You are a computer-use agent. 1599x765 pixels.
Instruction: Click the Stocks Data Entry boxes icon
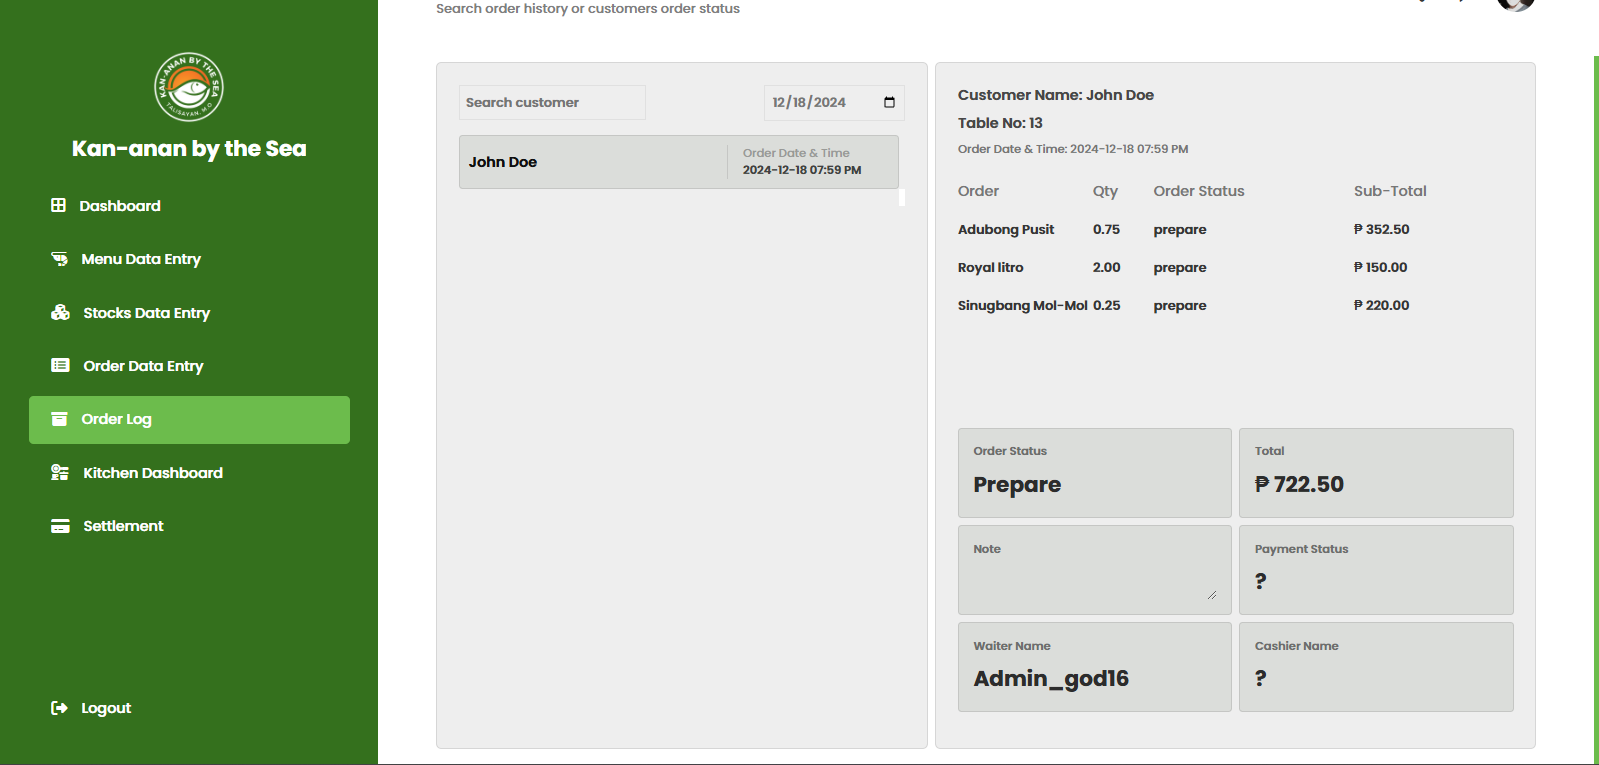[x=60, y=312]
